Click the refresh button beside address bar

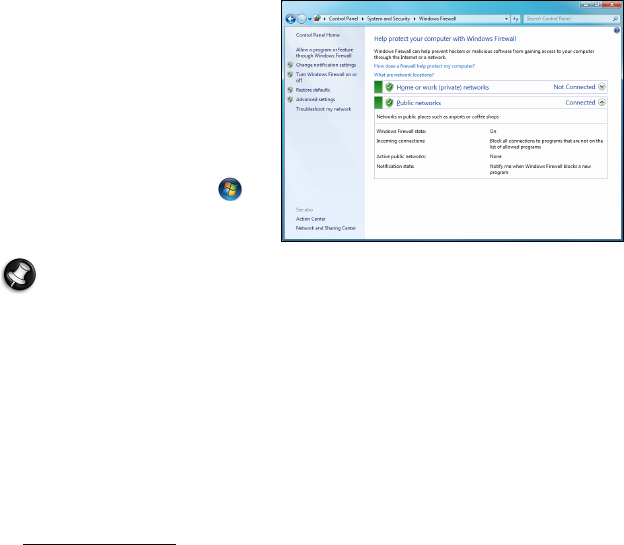tap(516, 19)
